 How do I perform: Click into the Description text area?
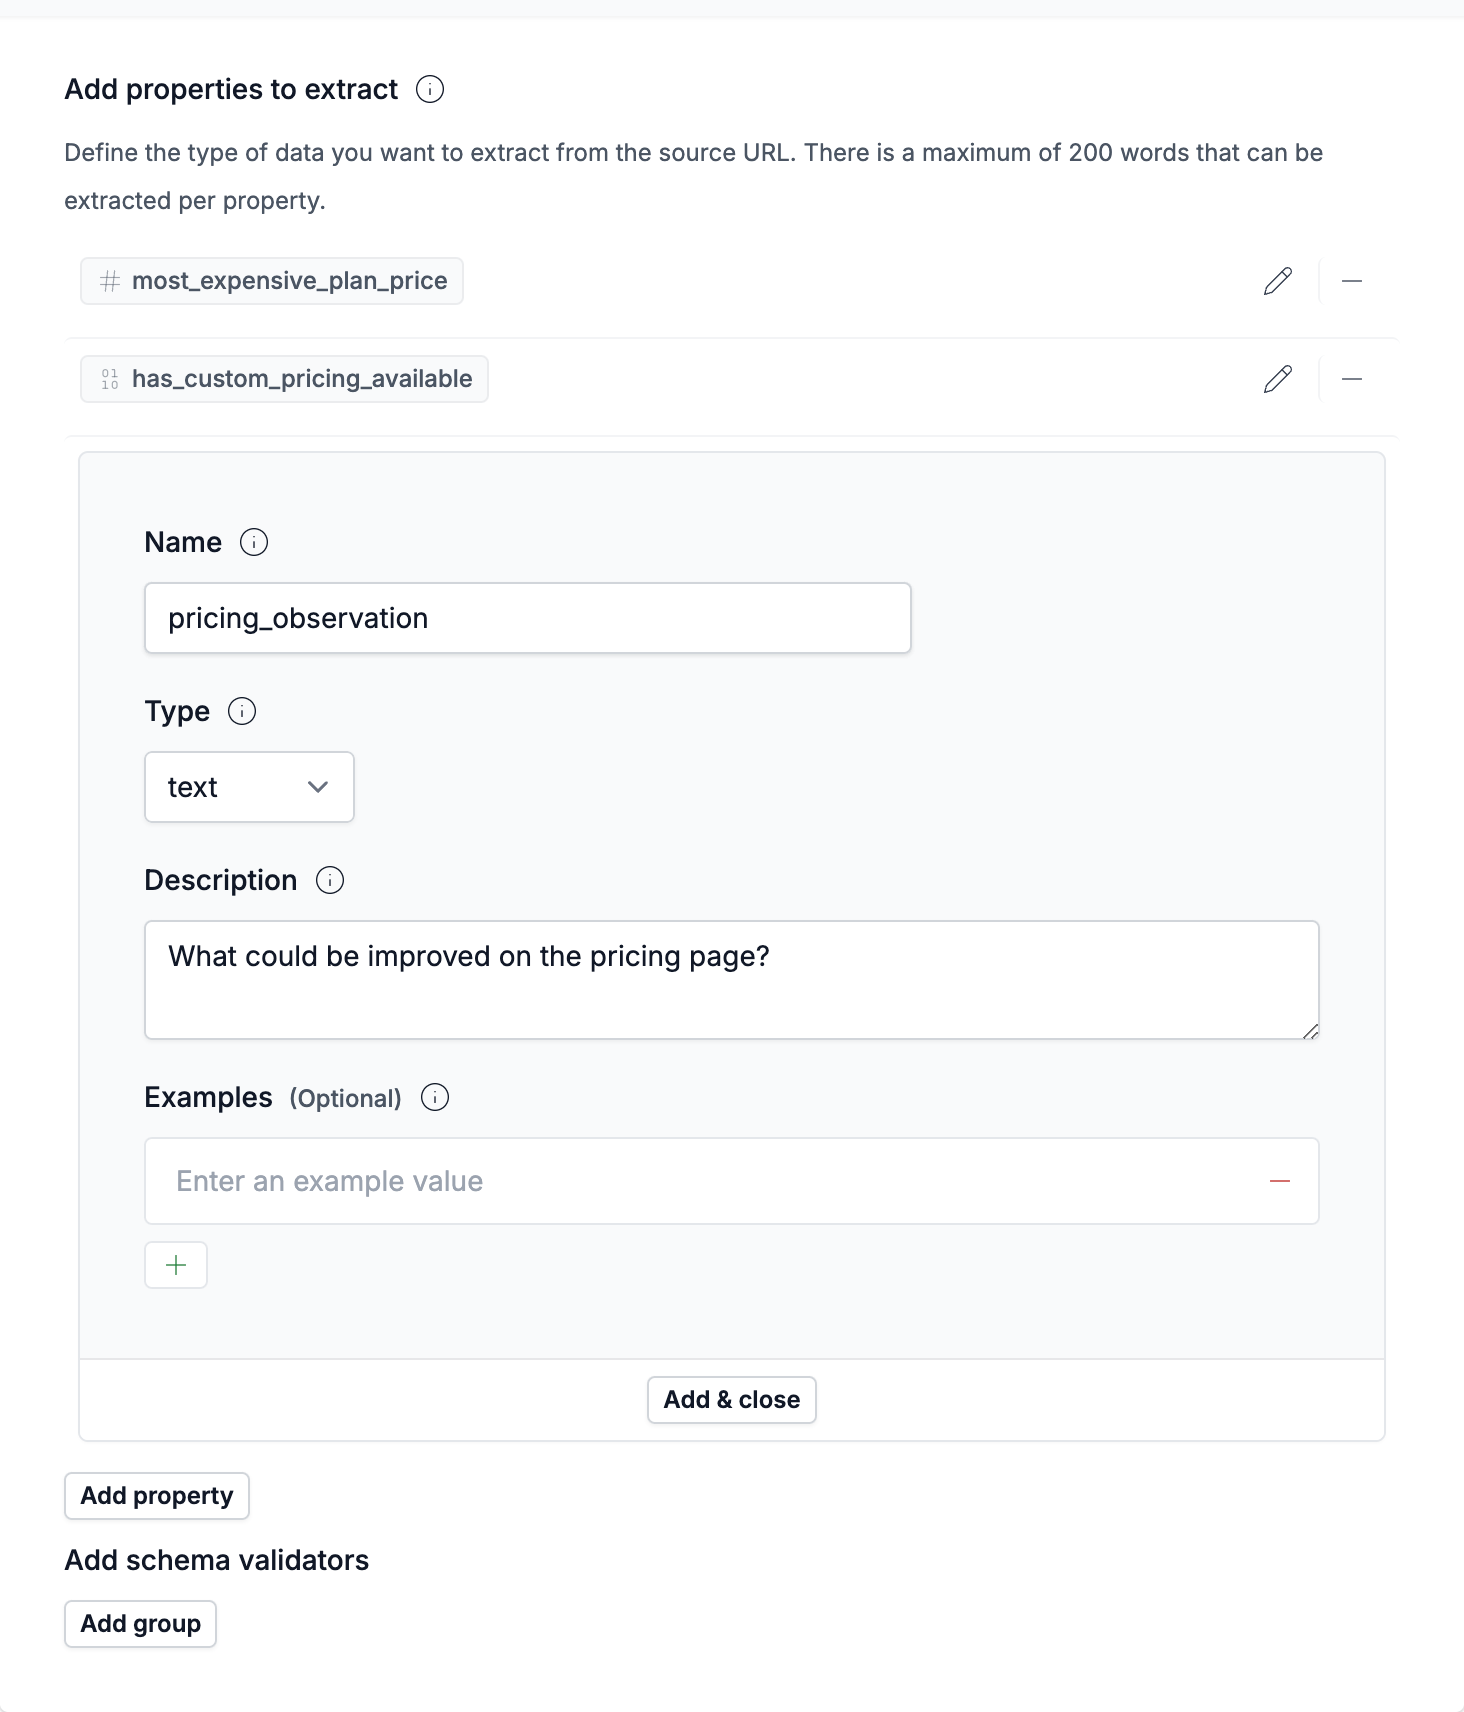pyautogui.click(x=731, y=979)
